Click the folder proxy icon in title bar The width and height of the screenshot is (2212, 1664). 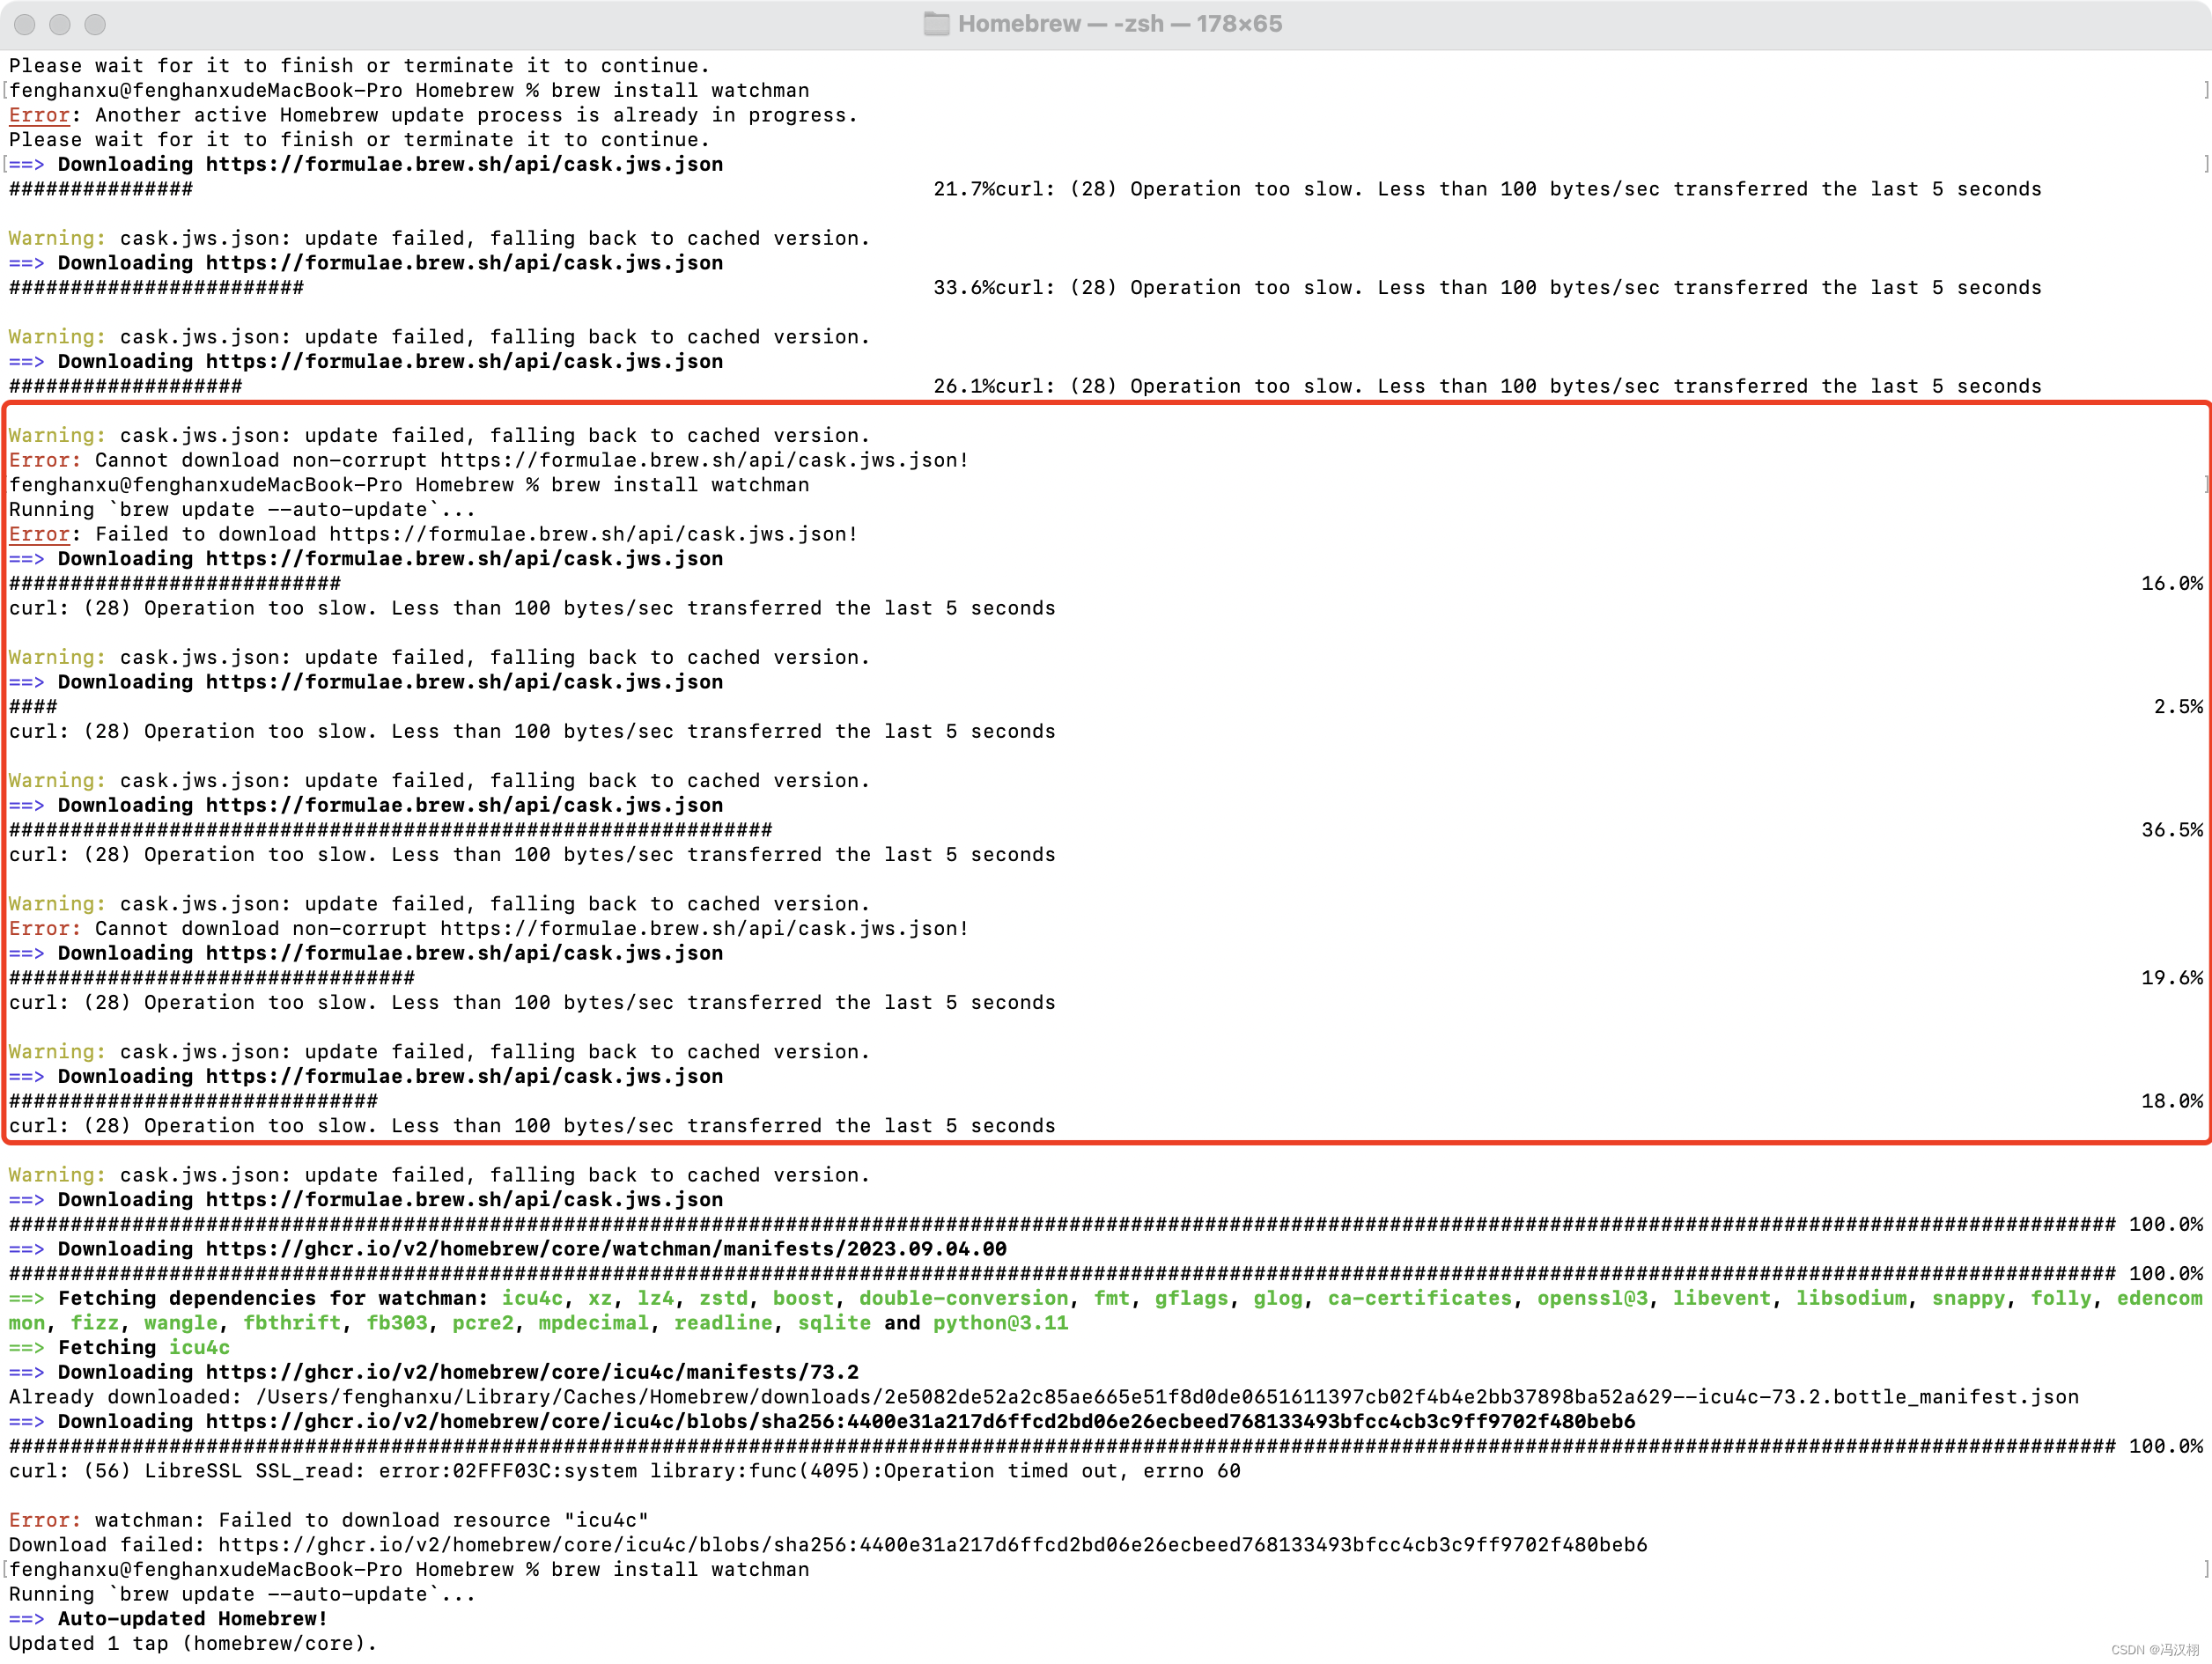(x=936, y=24)
